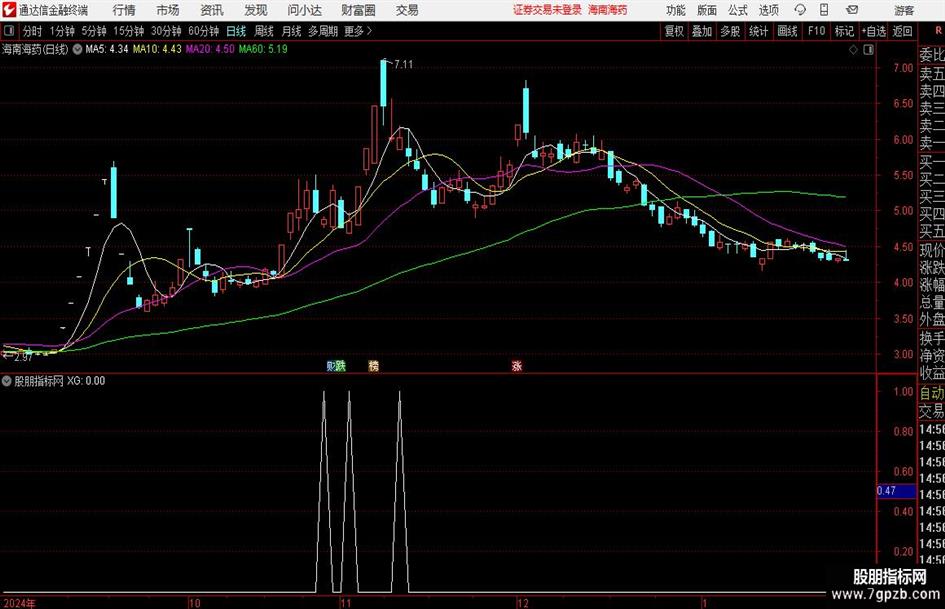Open the F10 company info button
The image size is (945, 609).
tap(816, 31)
